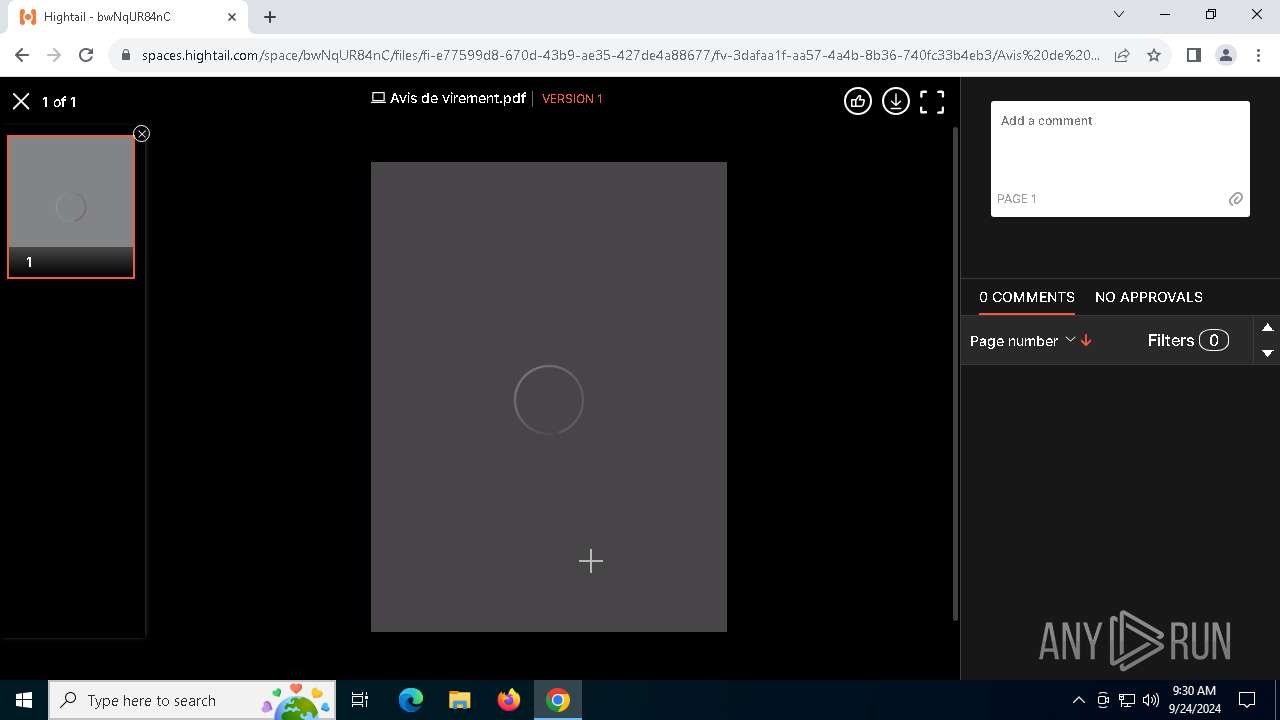Reload the Hightail page
The height and width of the screenshot is (720, 1280).
86,56
